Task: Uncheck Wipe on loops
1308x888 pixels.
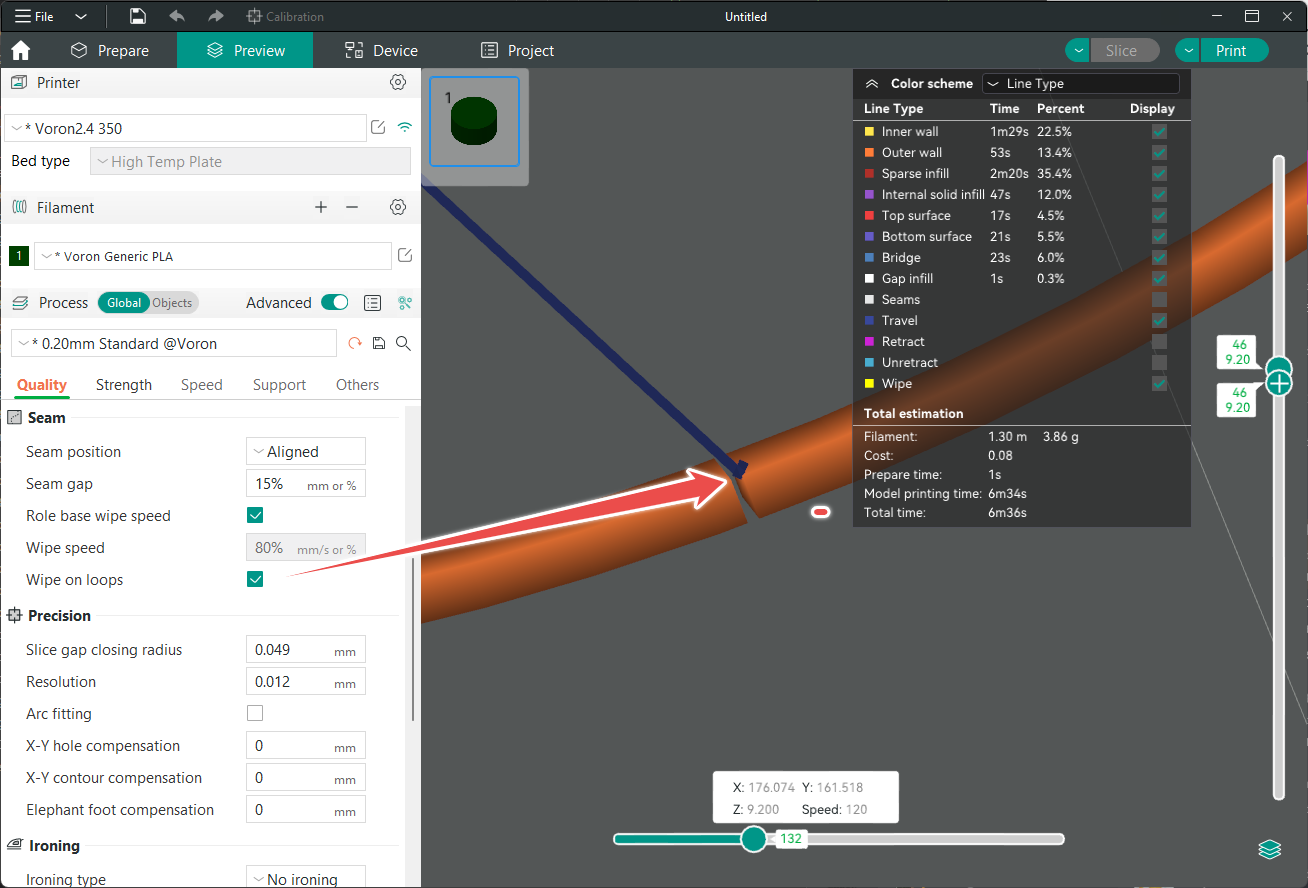Action: [x=255, y=579]
